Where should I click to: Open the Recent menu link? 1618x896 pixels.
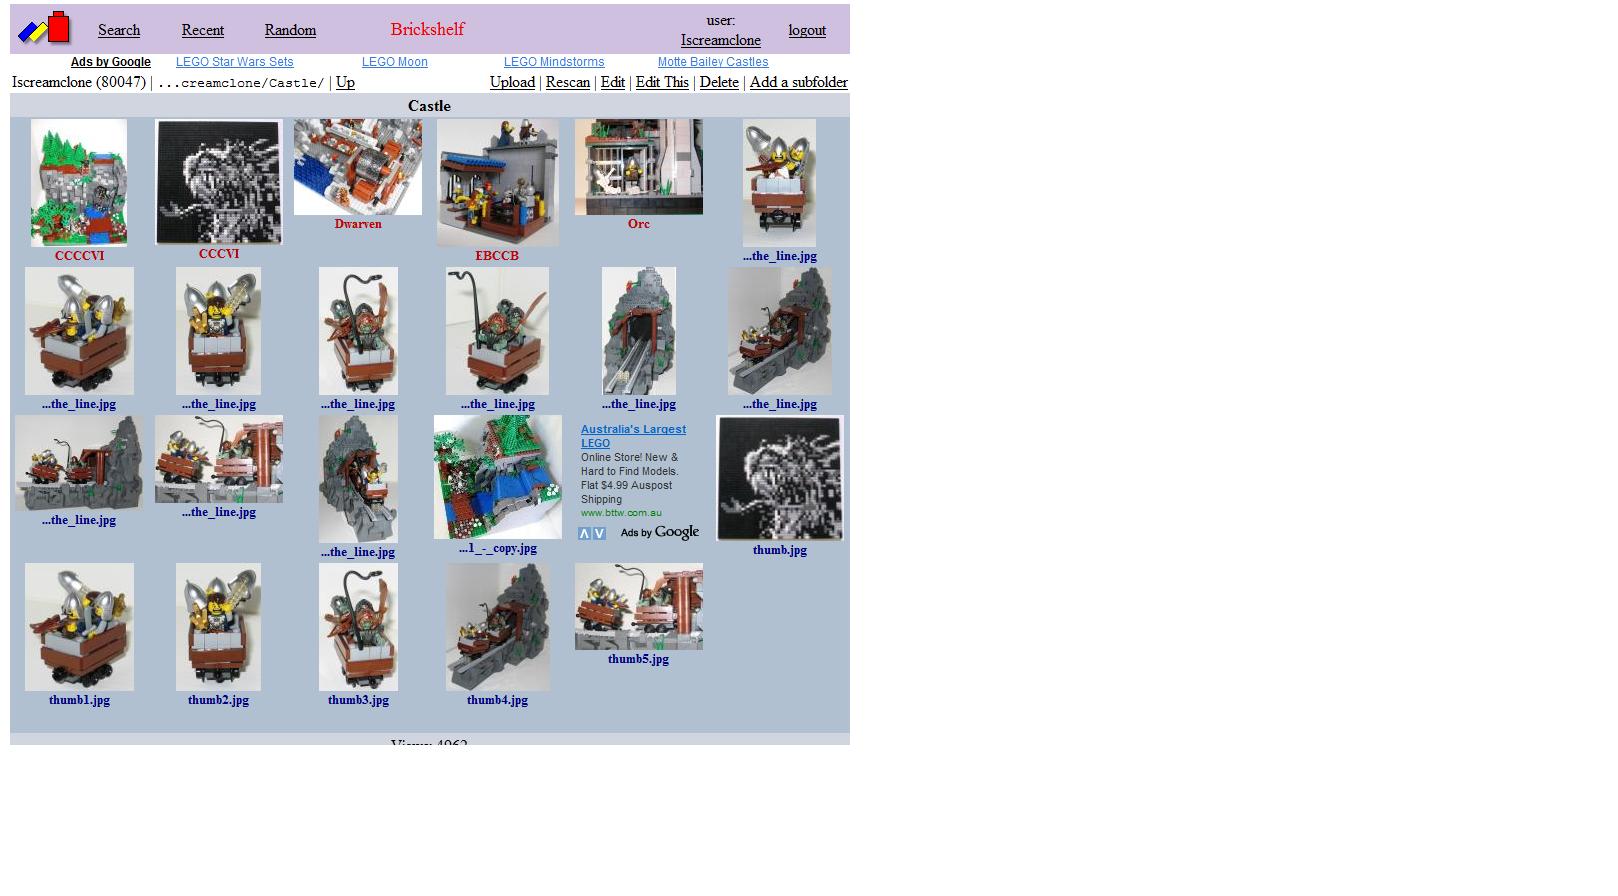pos(203,30)
